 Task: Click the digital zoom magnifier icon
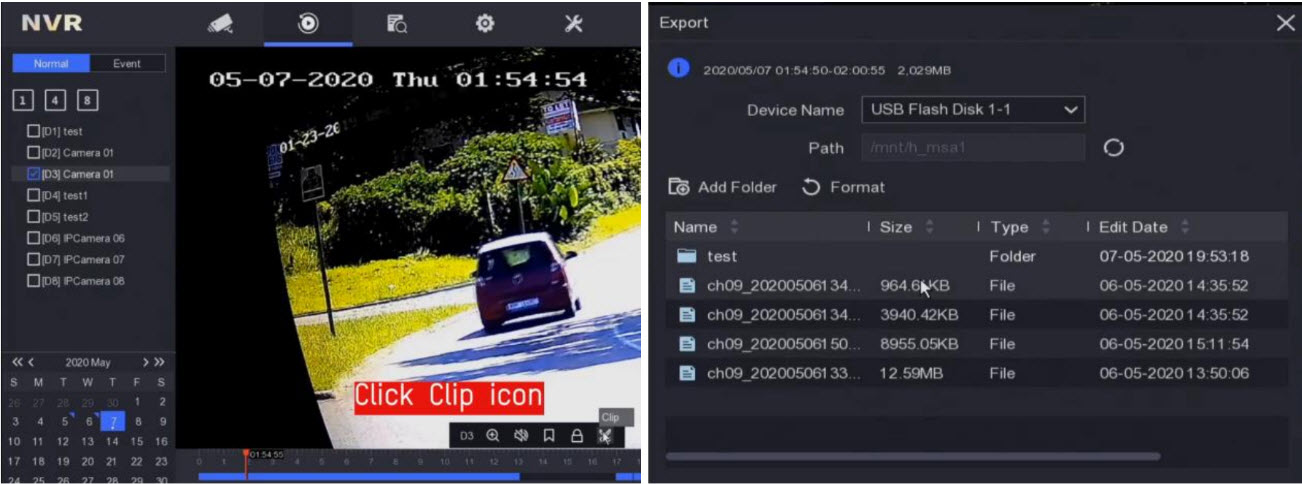pos(492,436)
